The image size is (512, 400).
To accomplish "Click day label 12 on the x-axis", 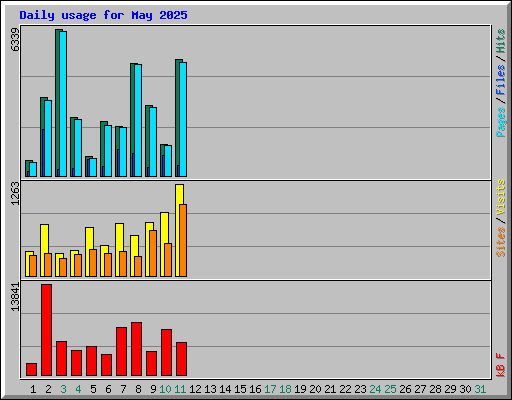I will 195,389.
